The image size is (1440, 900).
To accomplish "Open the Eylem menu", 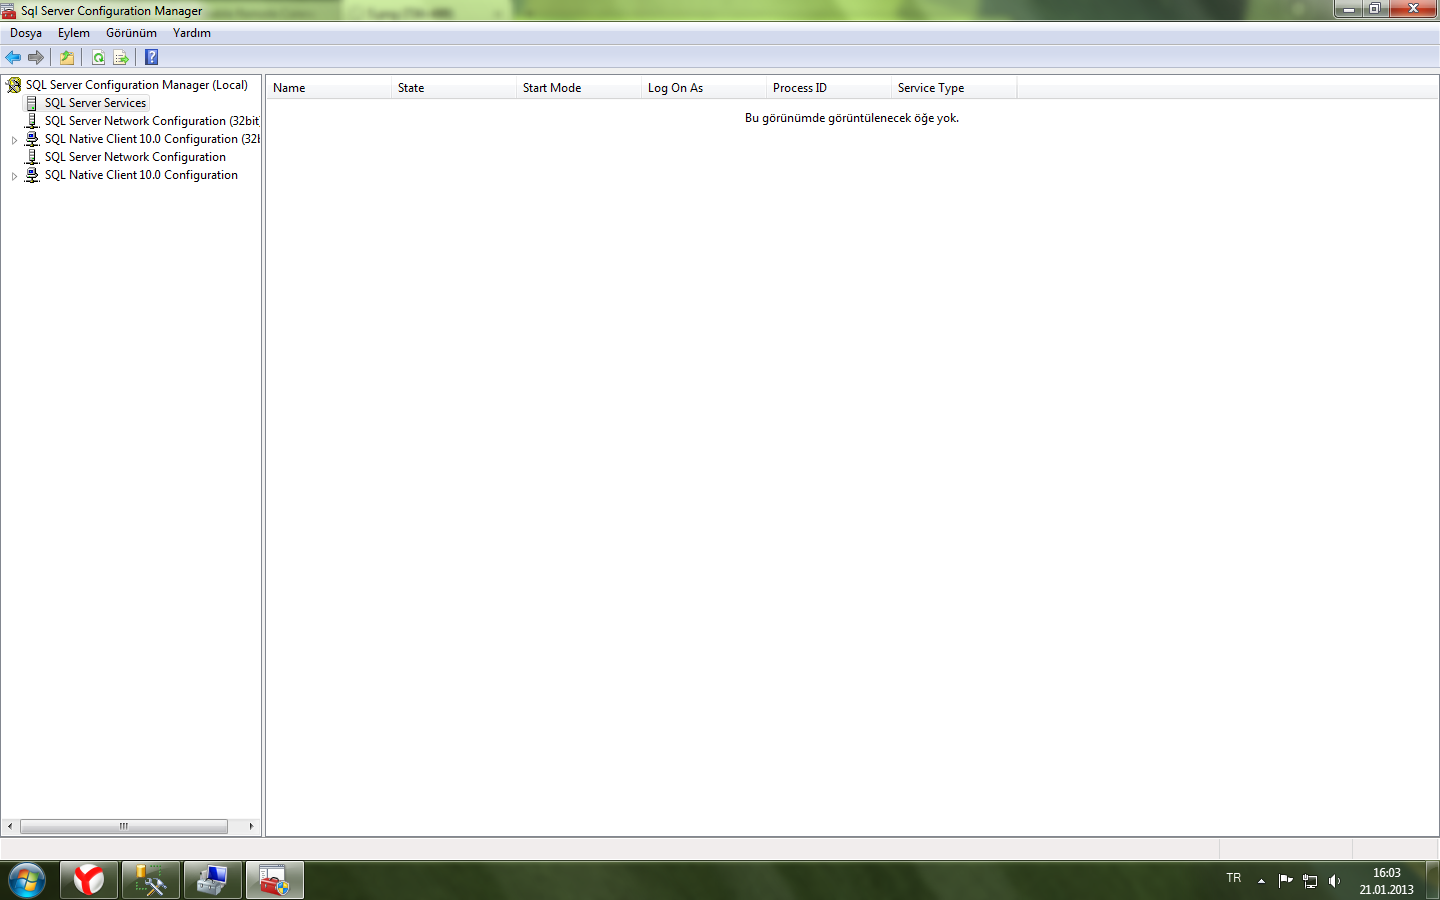I will (74, 33).
